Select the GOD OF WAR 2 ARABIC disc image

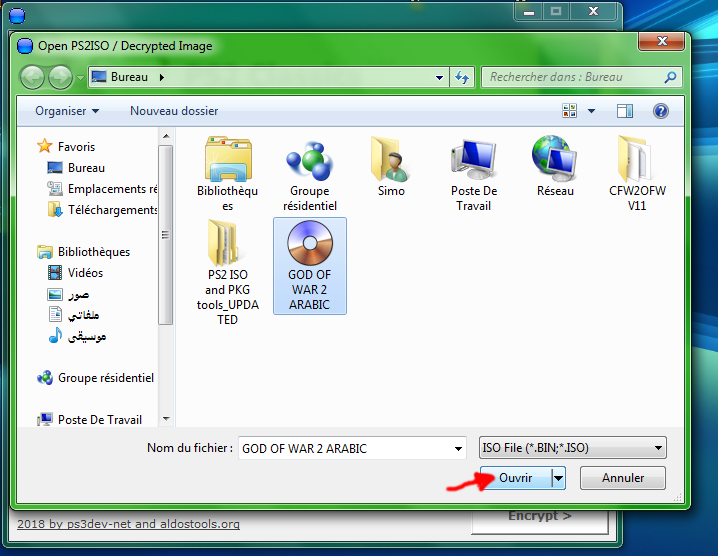[309, 243]
